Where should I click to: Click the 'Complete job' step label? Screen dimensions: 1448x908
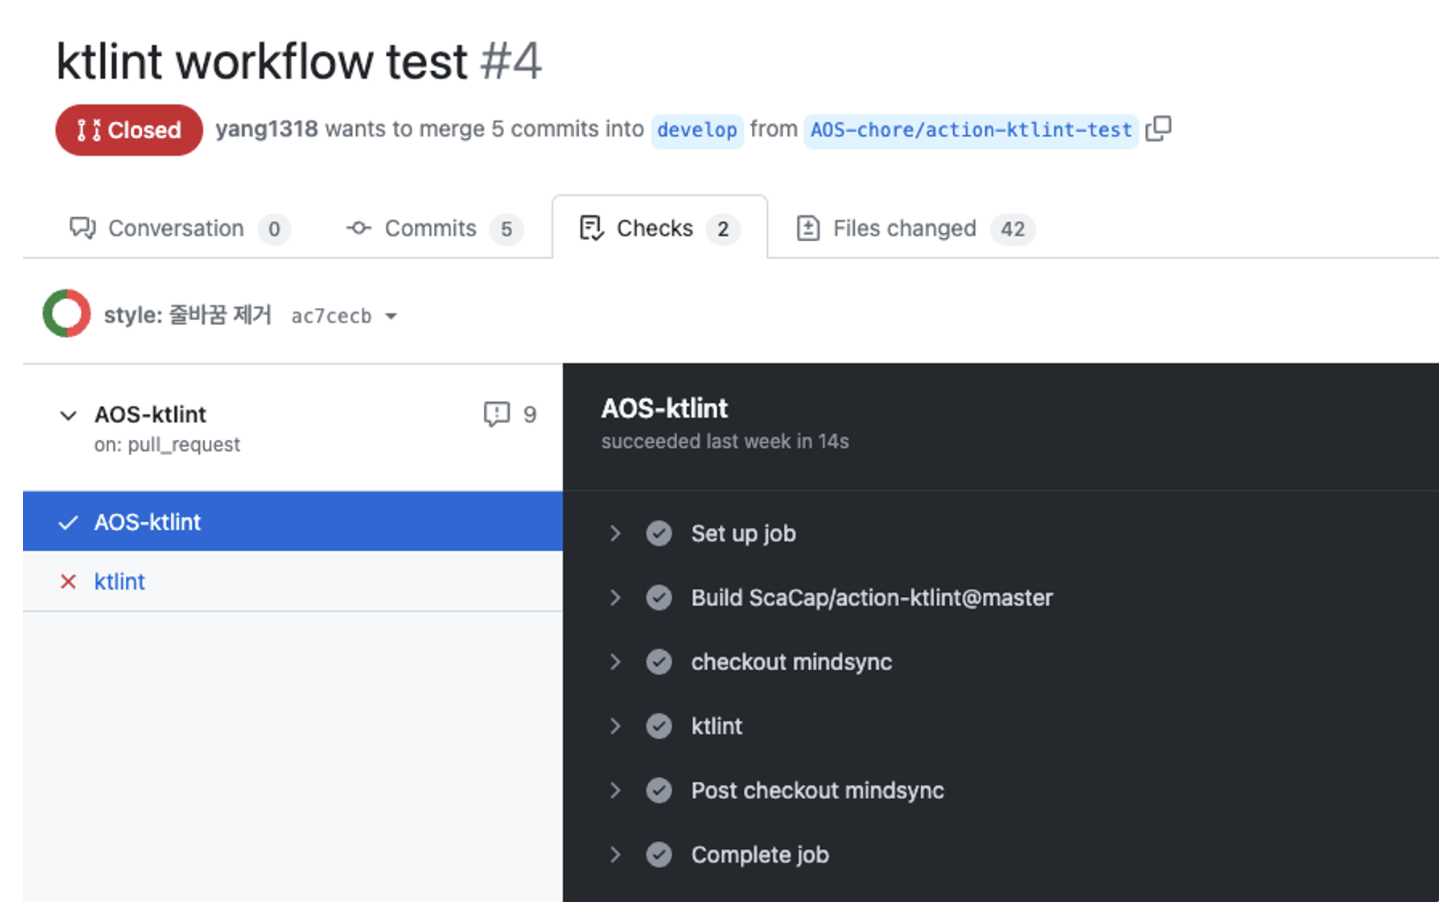point(760,855)
